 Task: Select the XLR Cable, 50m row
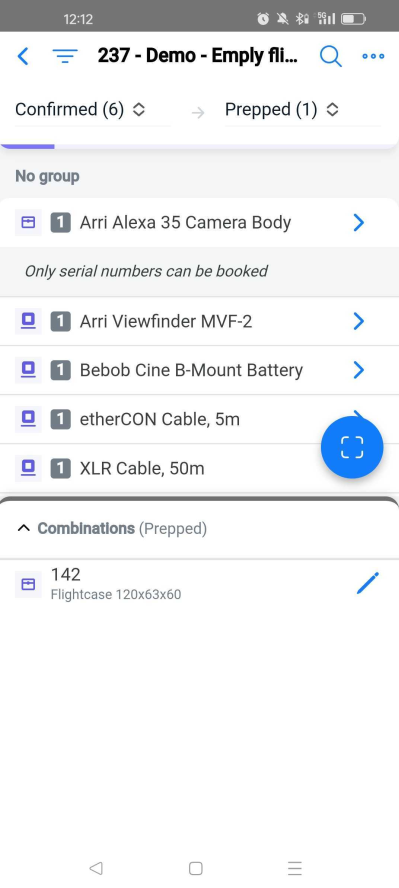199,468
